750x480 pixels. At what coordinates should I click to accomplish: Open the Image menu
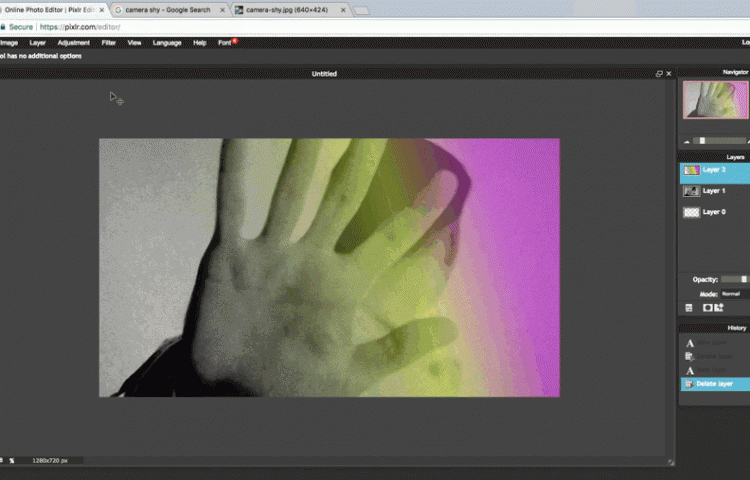[x=9, y=43]
